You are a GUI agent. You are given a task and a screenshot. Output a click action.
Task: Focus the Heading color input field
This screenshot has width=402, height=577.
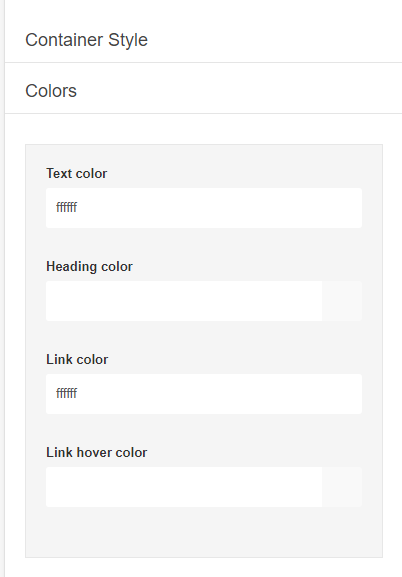tap(184, 301)
